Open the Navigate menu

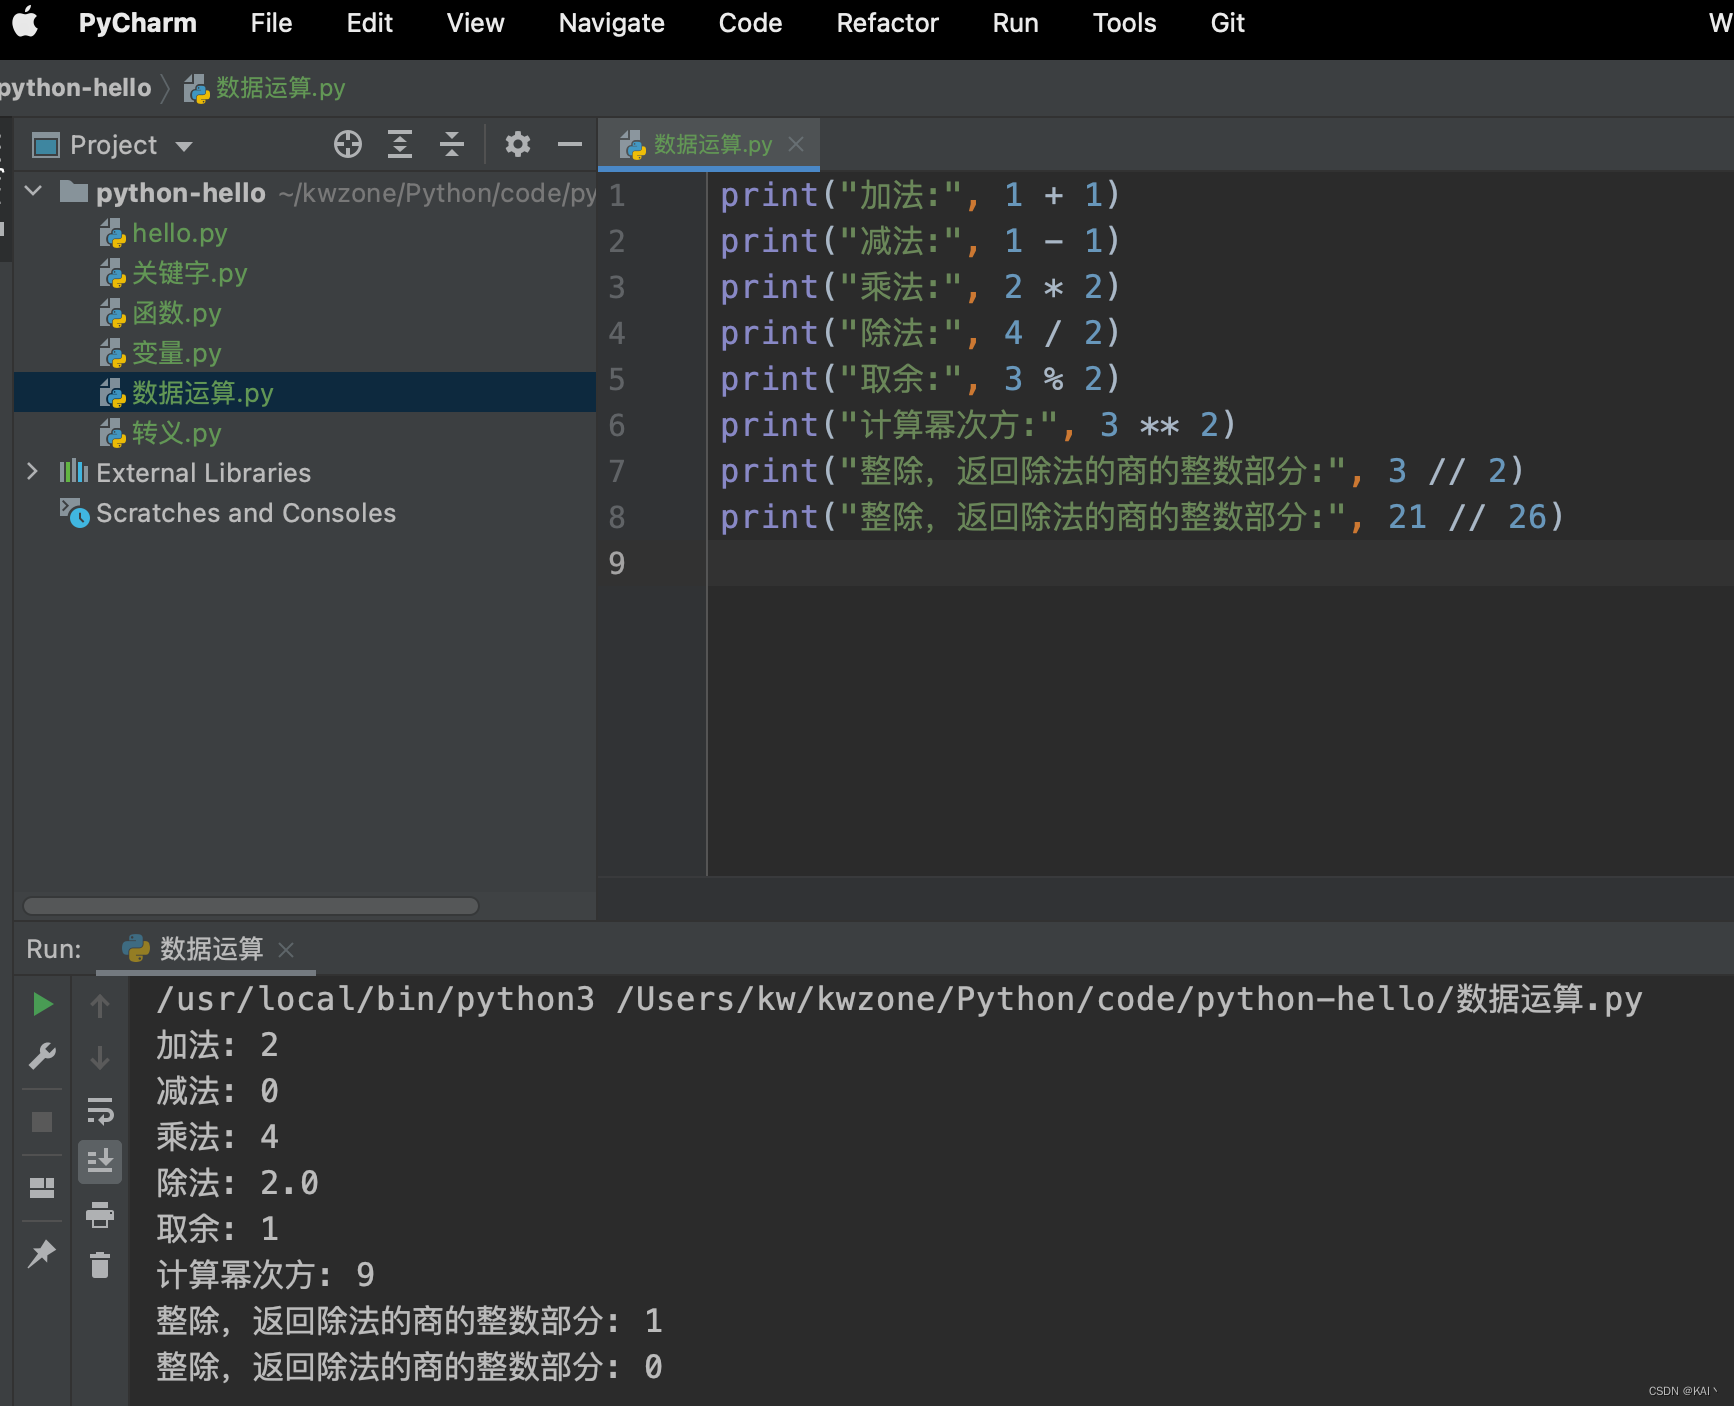611,23
